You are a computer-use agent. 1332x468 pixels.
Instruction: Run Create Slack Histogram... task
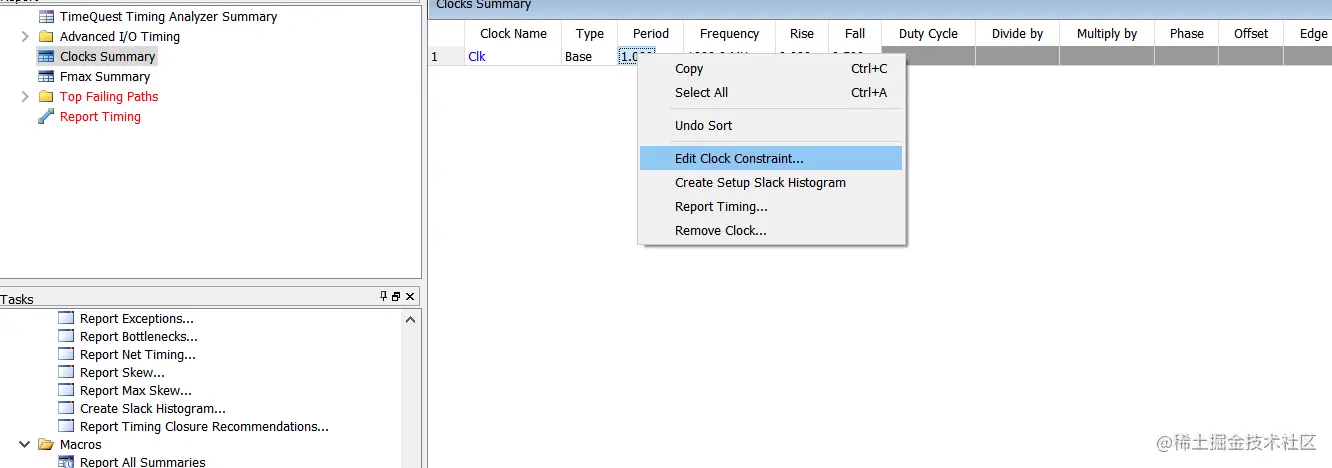[x=153, y=409]
